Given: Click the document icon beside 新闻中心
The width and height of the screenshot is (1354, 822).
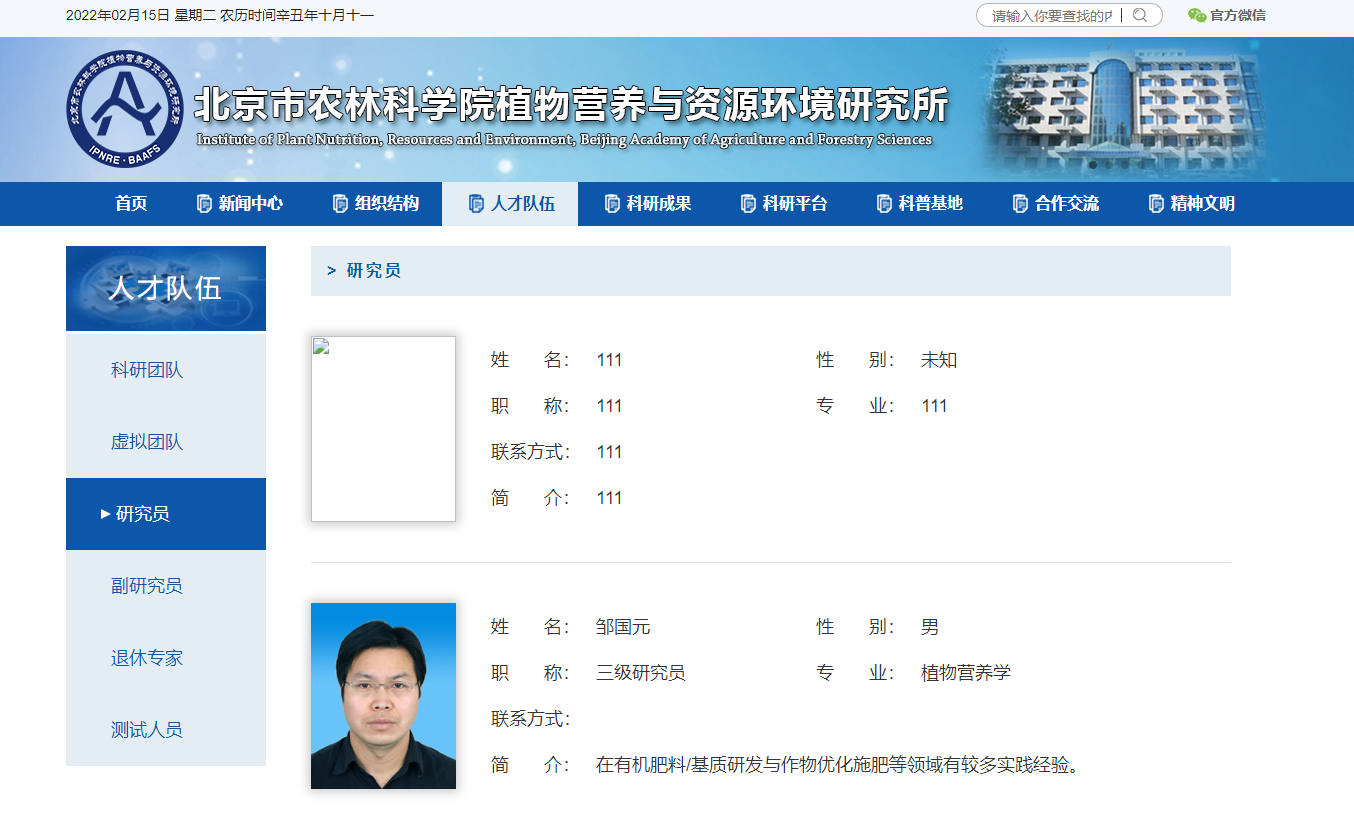Looking at the screenshot, I should pyautogui.click(x=205, y=204).
